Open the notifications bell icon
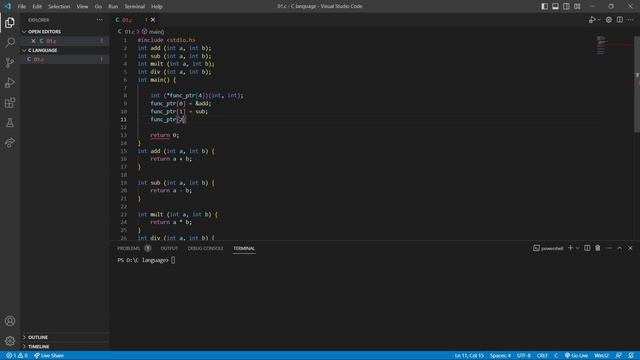The image size is (640, 360). [x=631, y=356]
